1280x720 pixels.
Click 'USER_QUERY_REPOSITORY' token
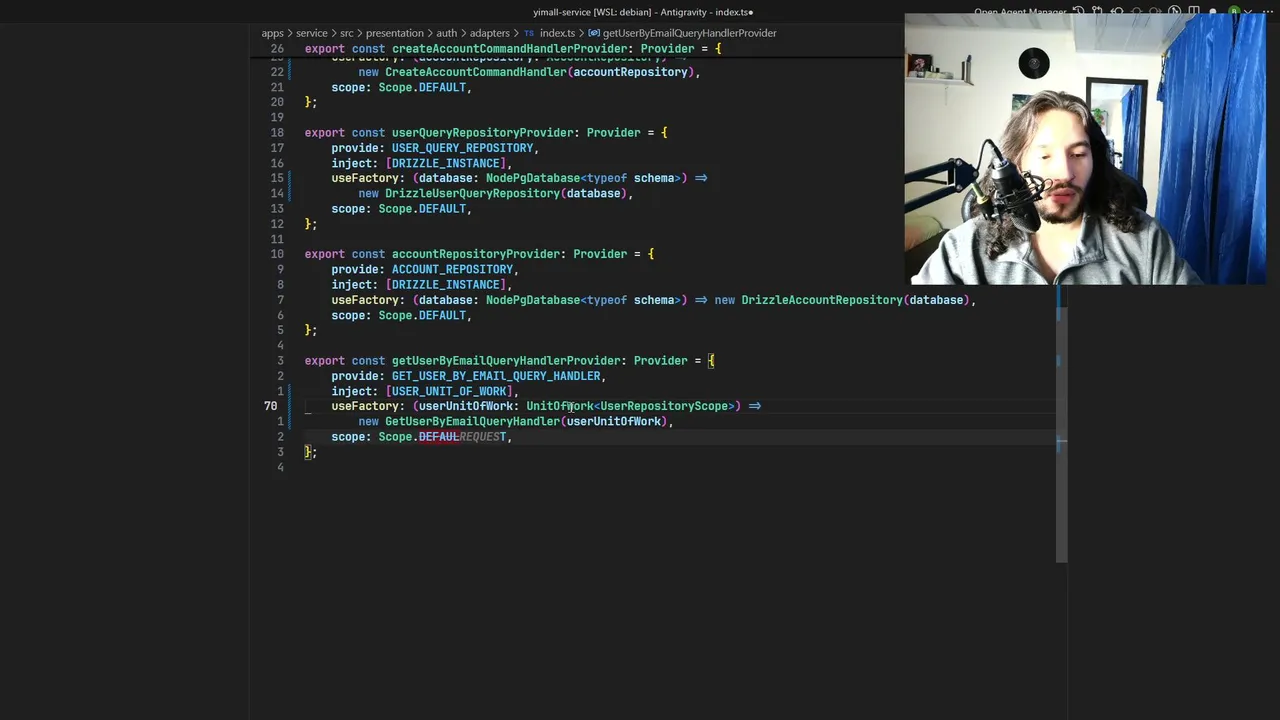[x=462, y=148]
